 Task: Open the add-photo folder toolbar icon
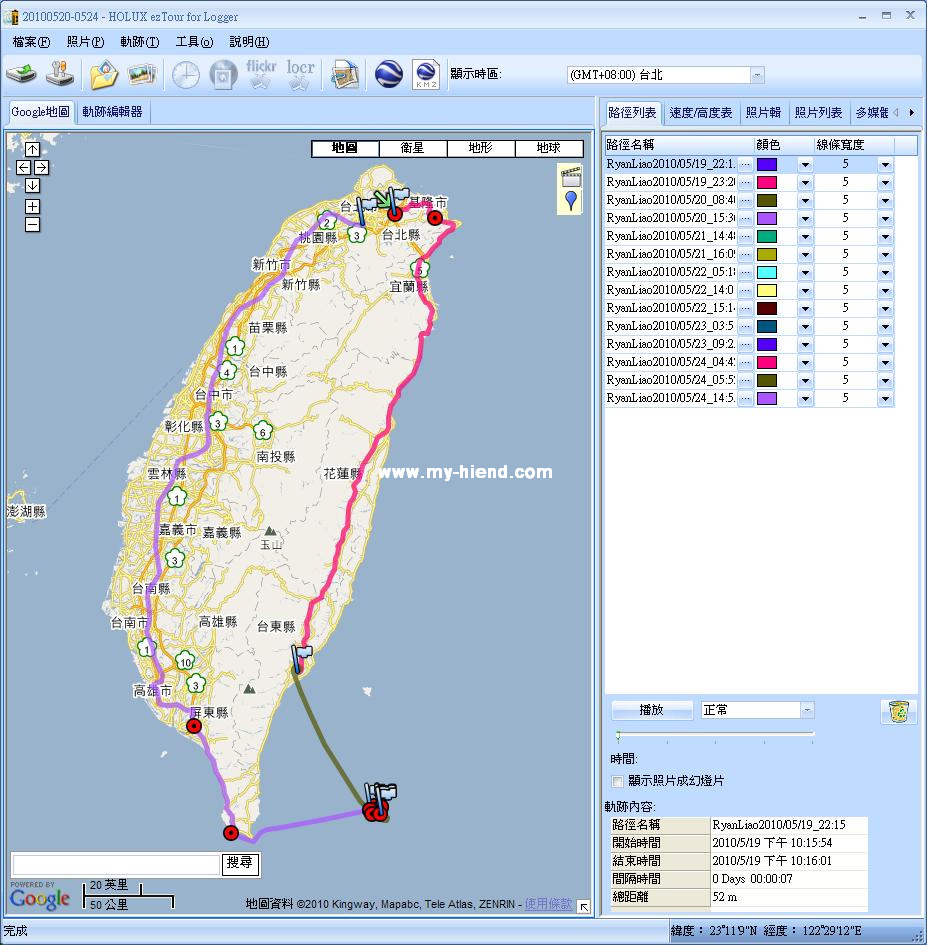click(x=104, y=75)
